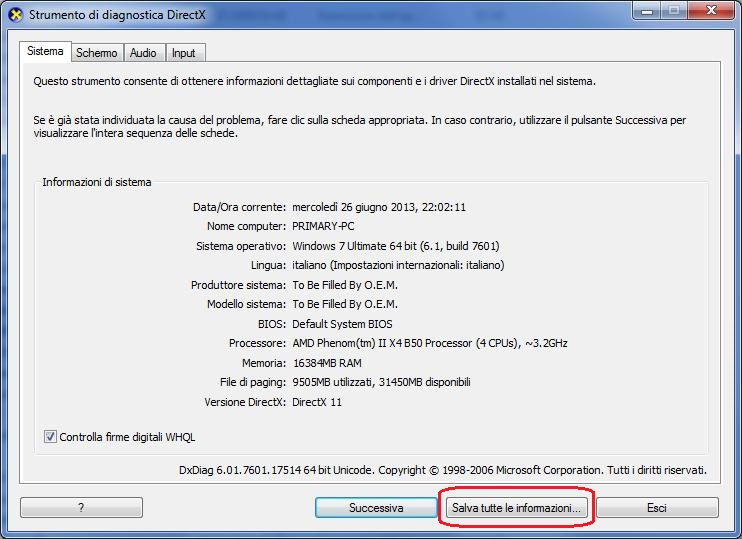Click the DirectX icon in the title bar
The width and height of the screenshot is (742, 539).
tap(16, 15)
